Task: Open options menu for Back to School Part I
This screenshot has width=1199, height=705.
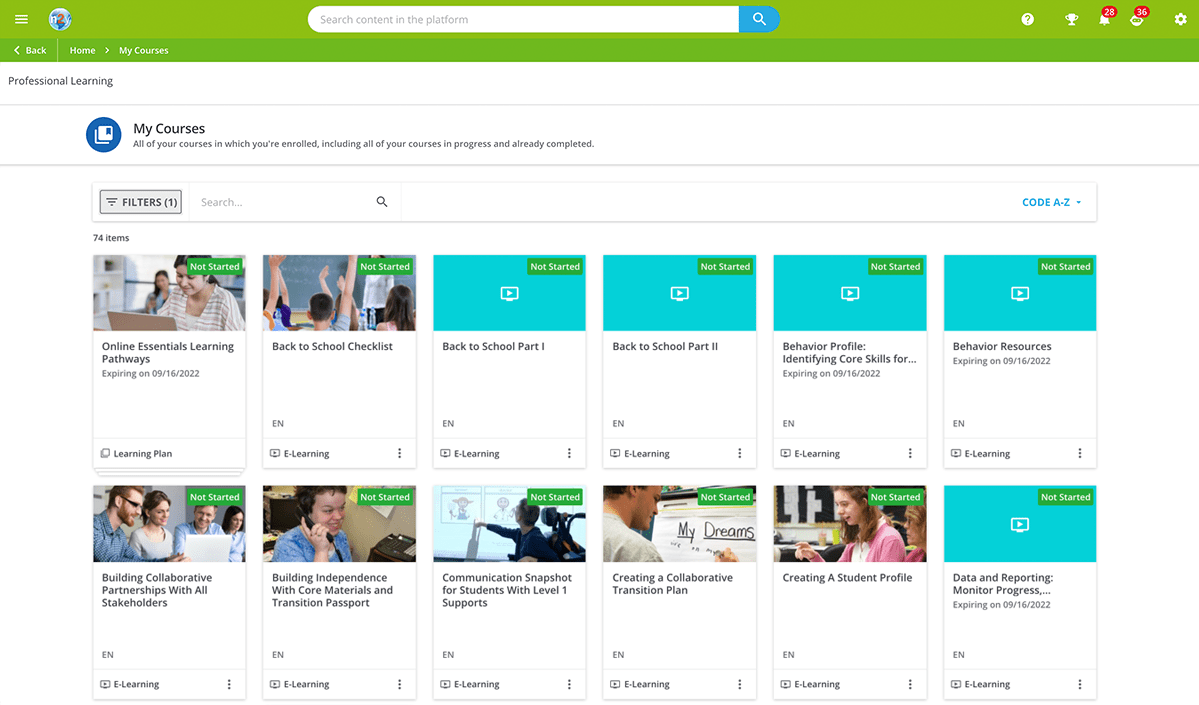Action: [x=569, y=453]
